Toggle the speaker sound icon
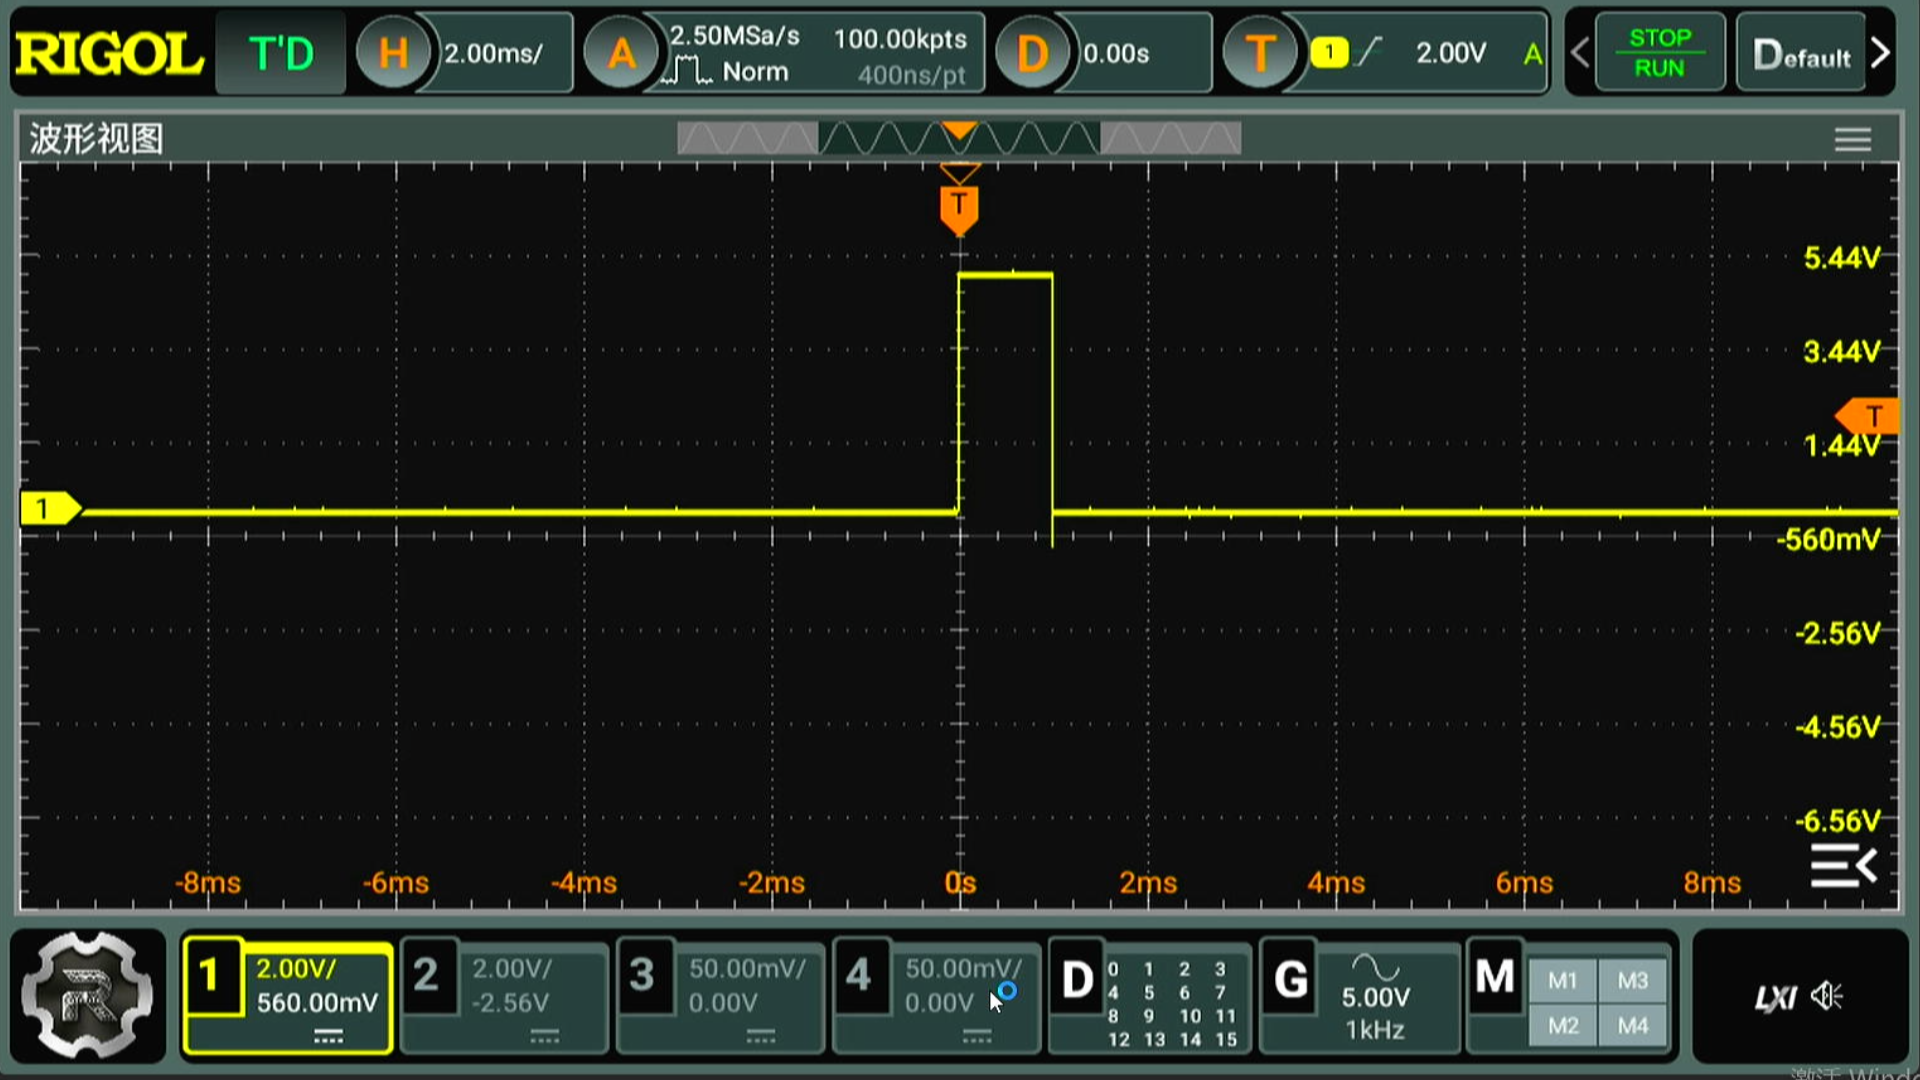1920x1080 pixels. point(1827,996)
